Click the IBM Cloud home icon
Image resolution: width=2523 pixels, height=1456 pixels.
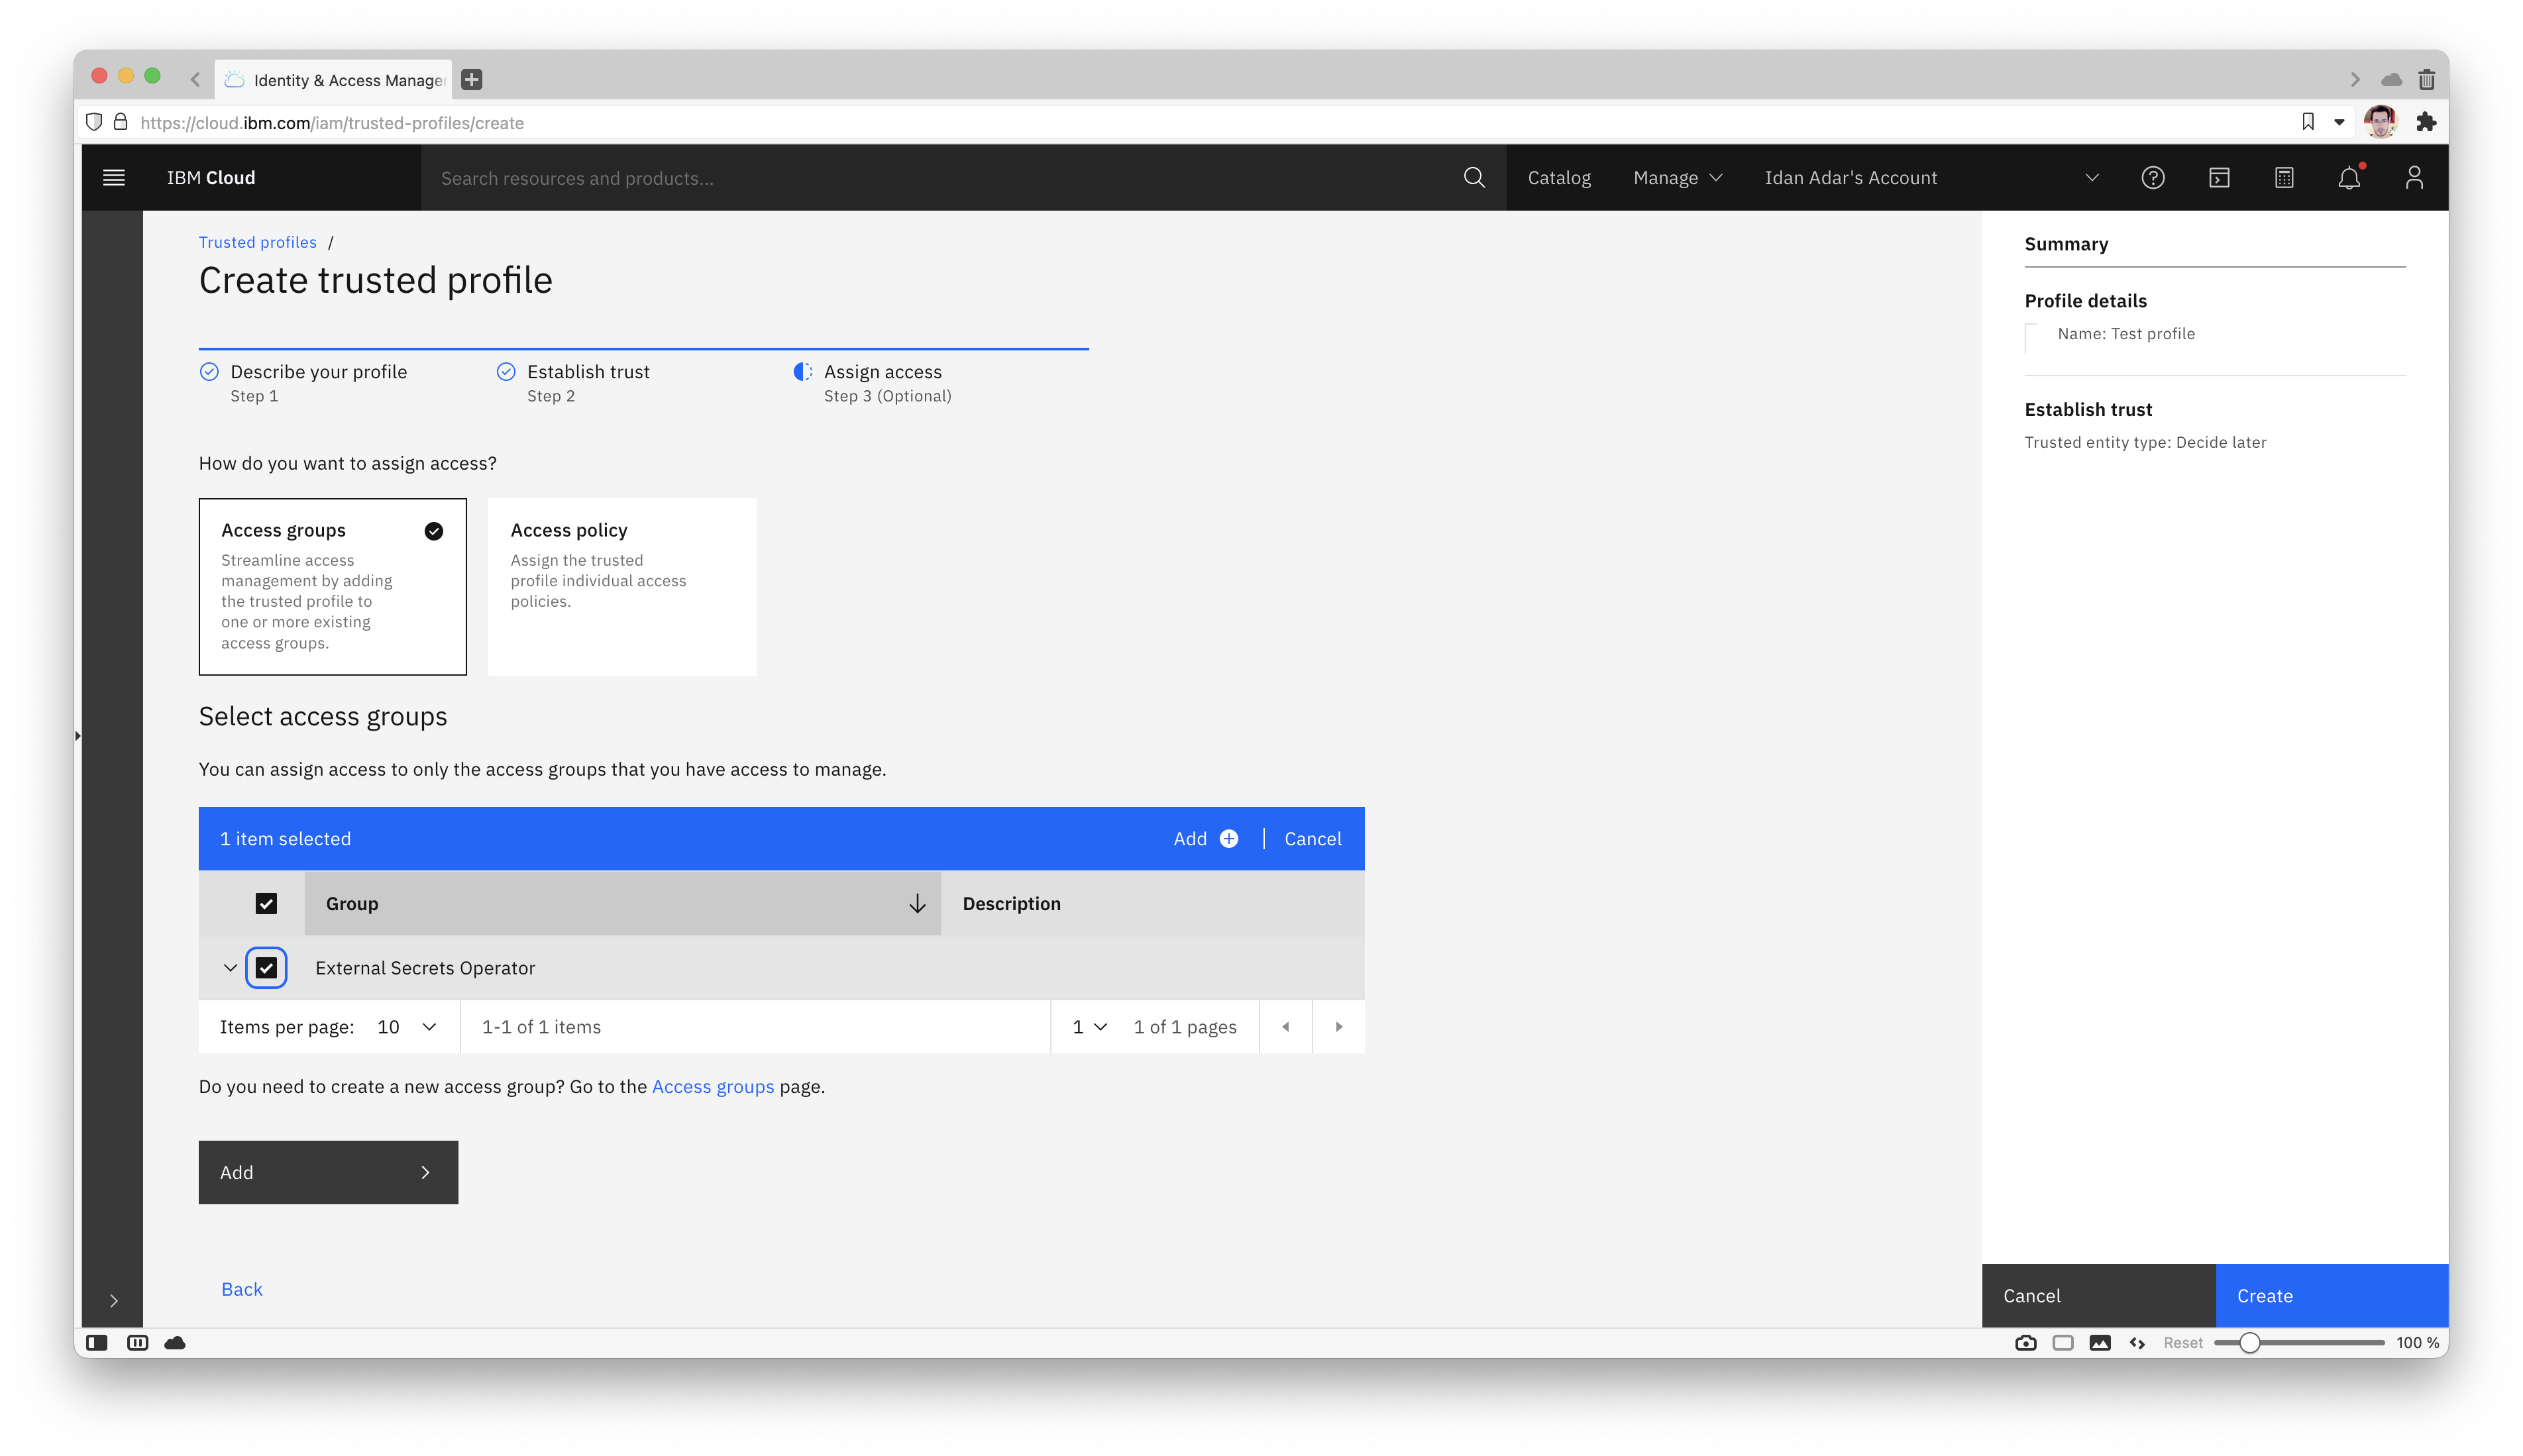click(209, 177)
